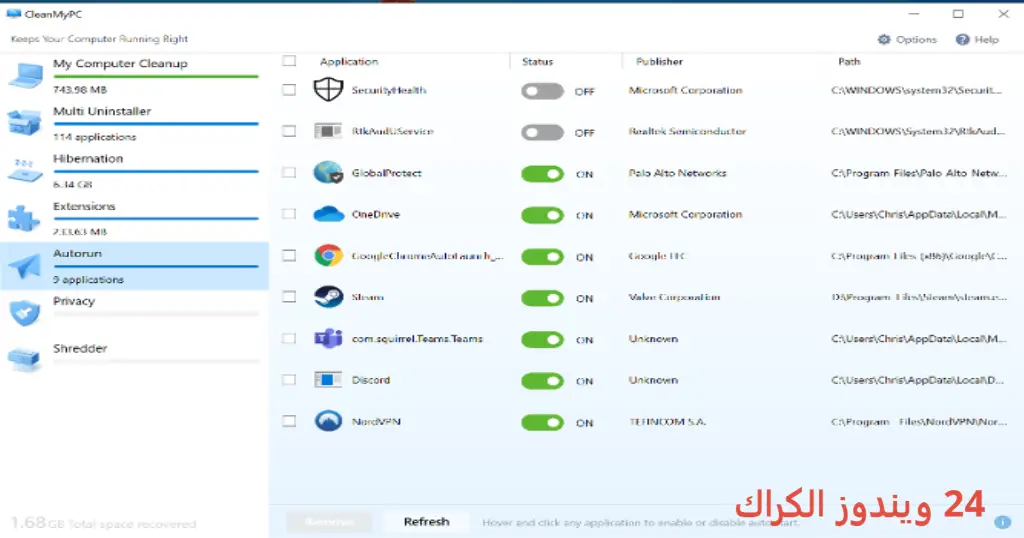The height and width of the screenshot is (538, 1024).
Task: Click the 'Palo Alto Networks' publisher text
Action: [x=677, y=173]
